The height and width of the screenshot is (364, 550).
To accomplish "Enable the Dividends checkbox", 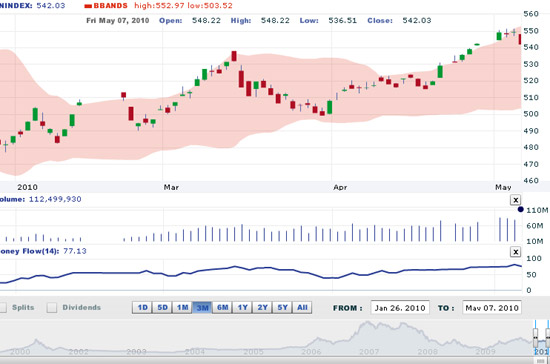I will coord(52,308).
